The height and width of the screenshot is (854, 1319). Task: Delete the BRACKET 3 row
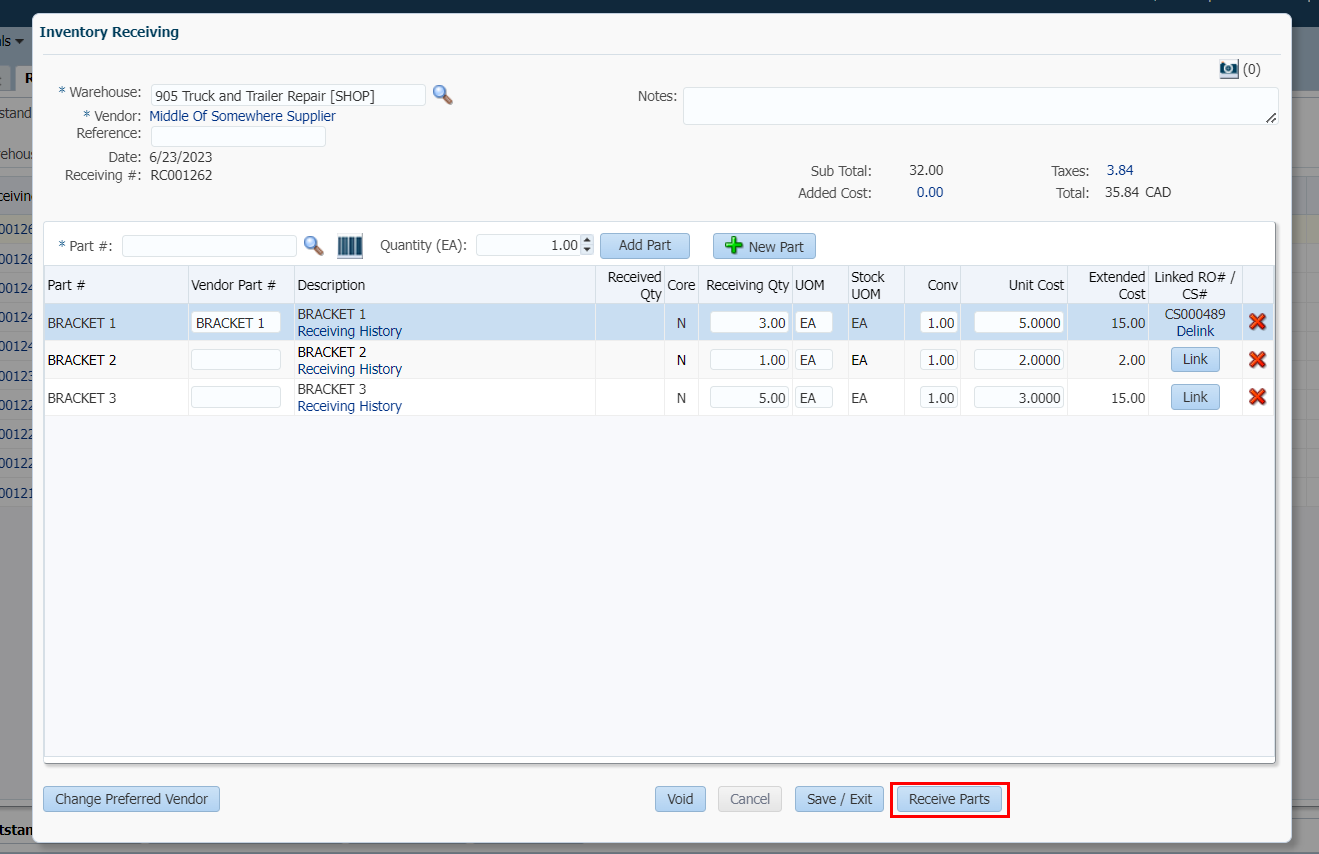[1257, 397]
